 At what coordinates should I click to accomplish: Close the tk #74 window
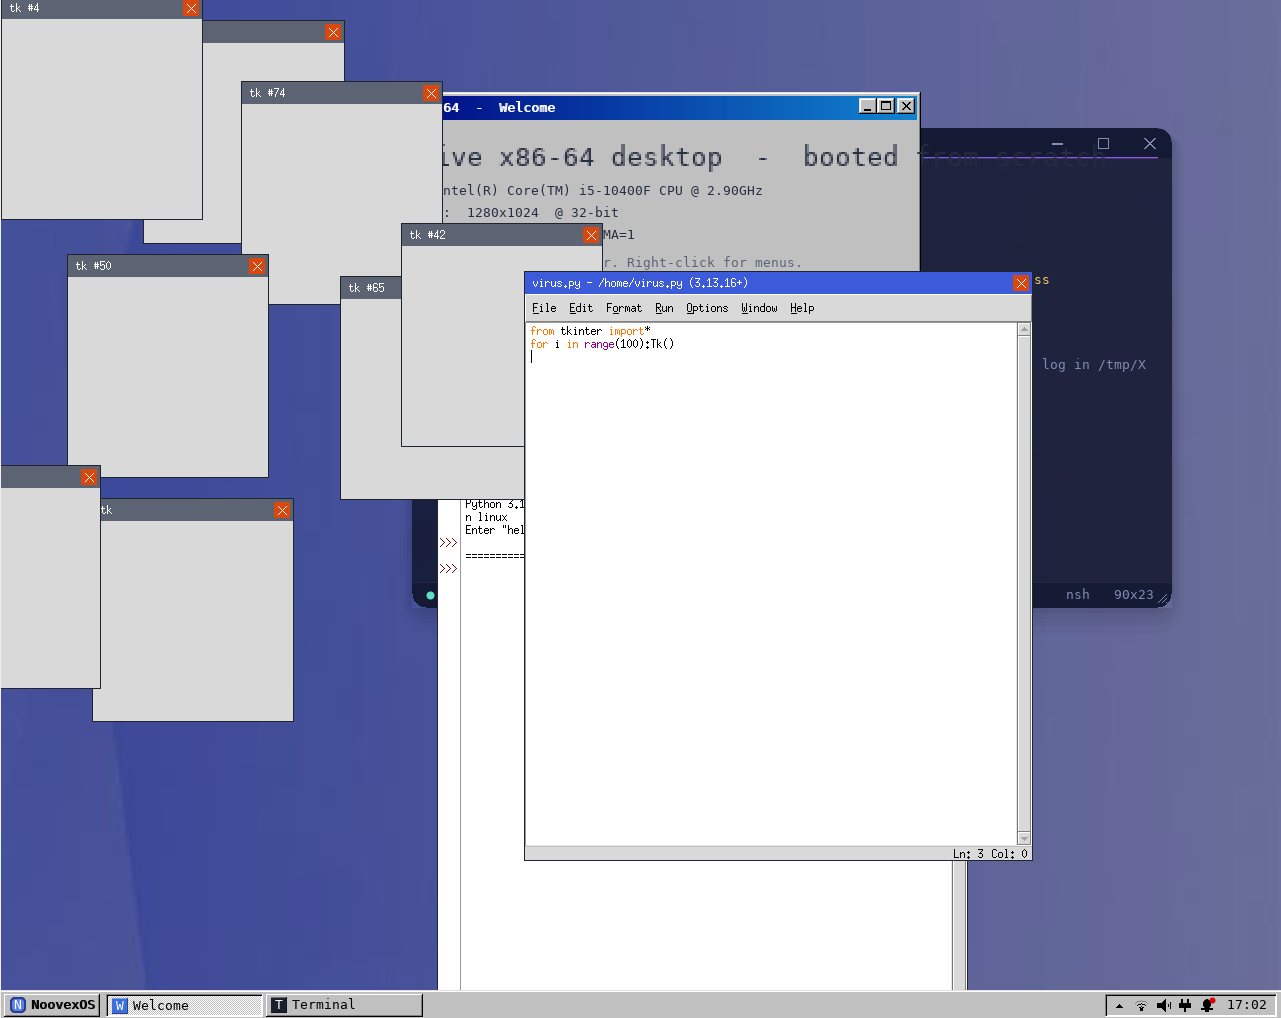(x=431, y=93)
